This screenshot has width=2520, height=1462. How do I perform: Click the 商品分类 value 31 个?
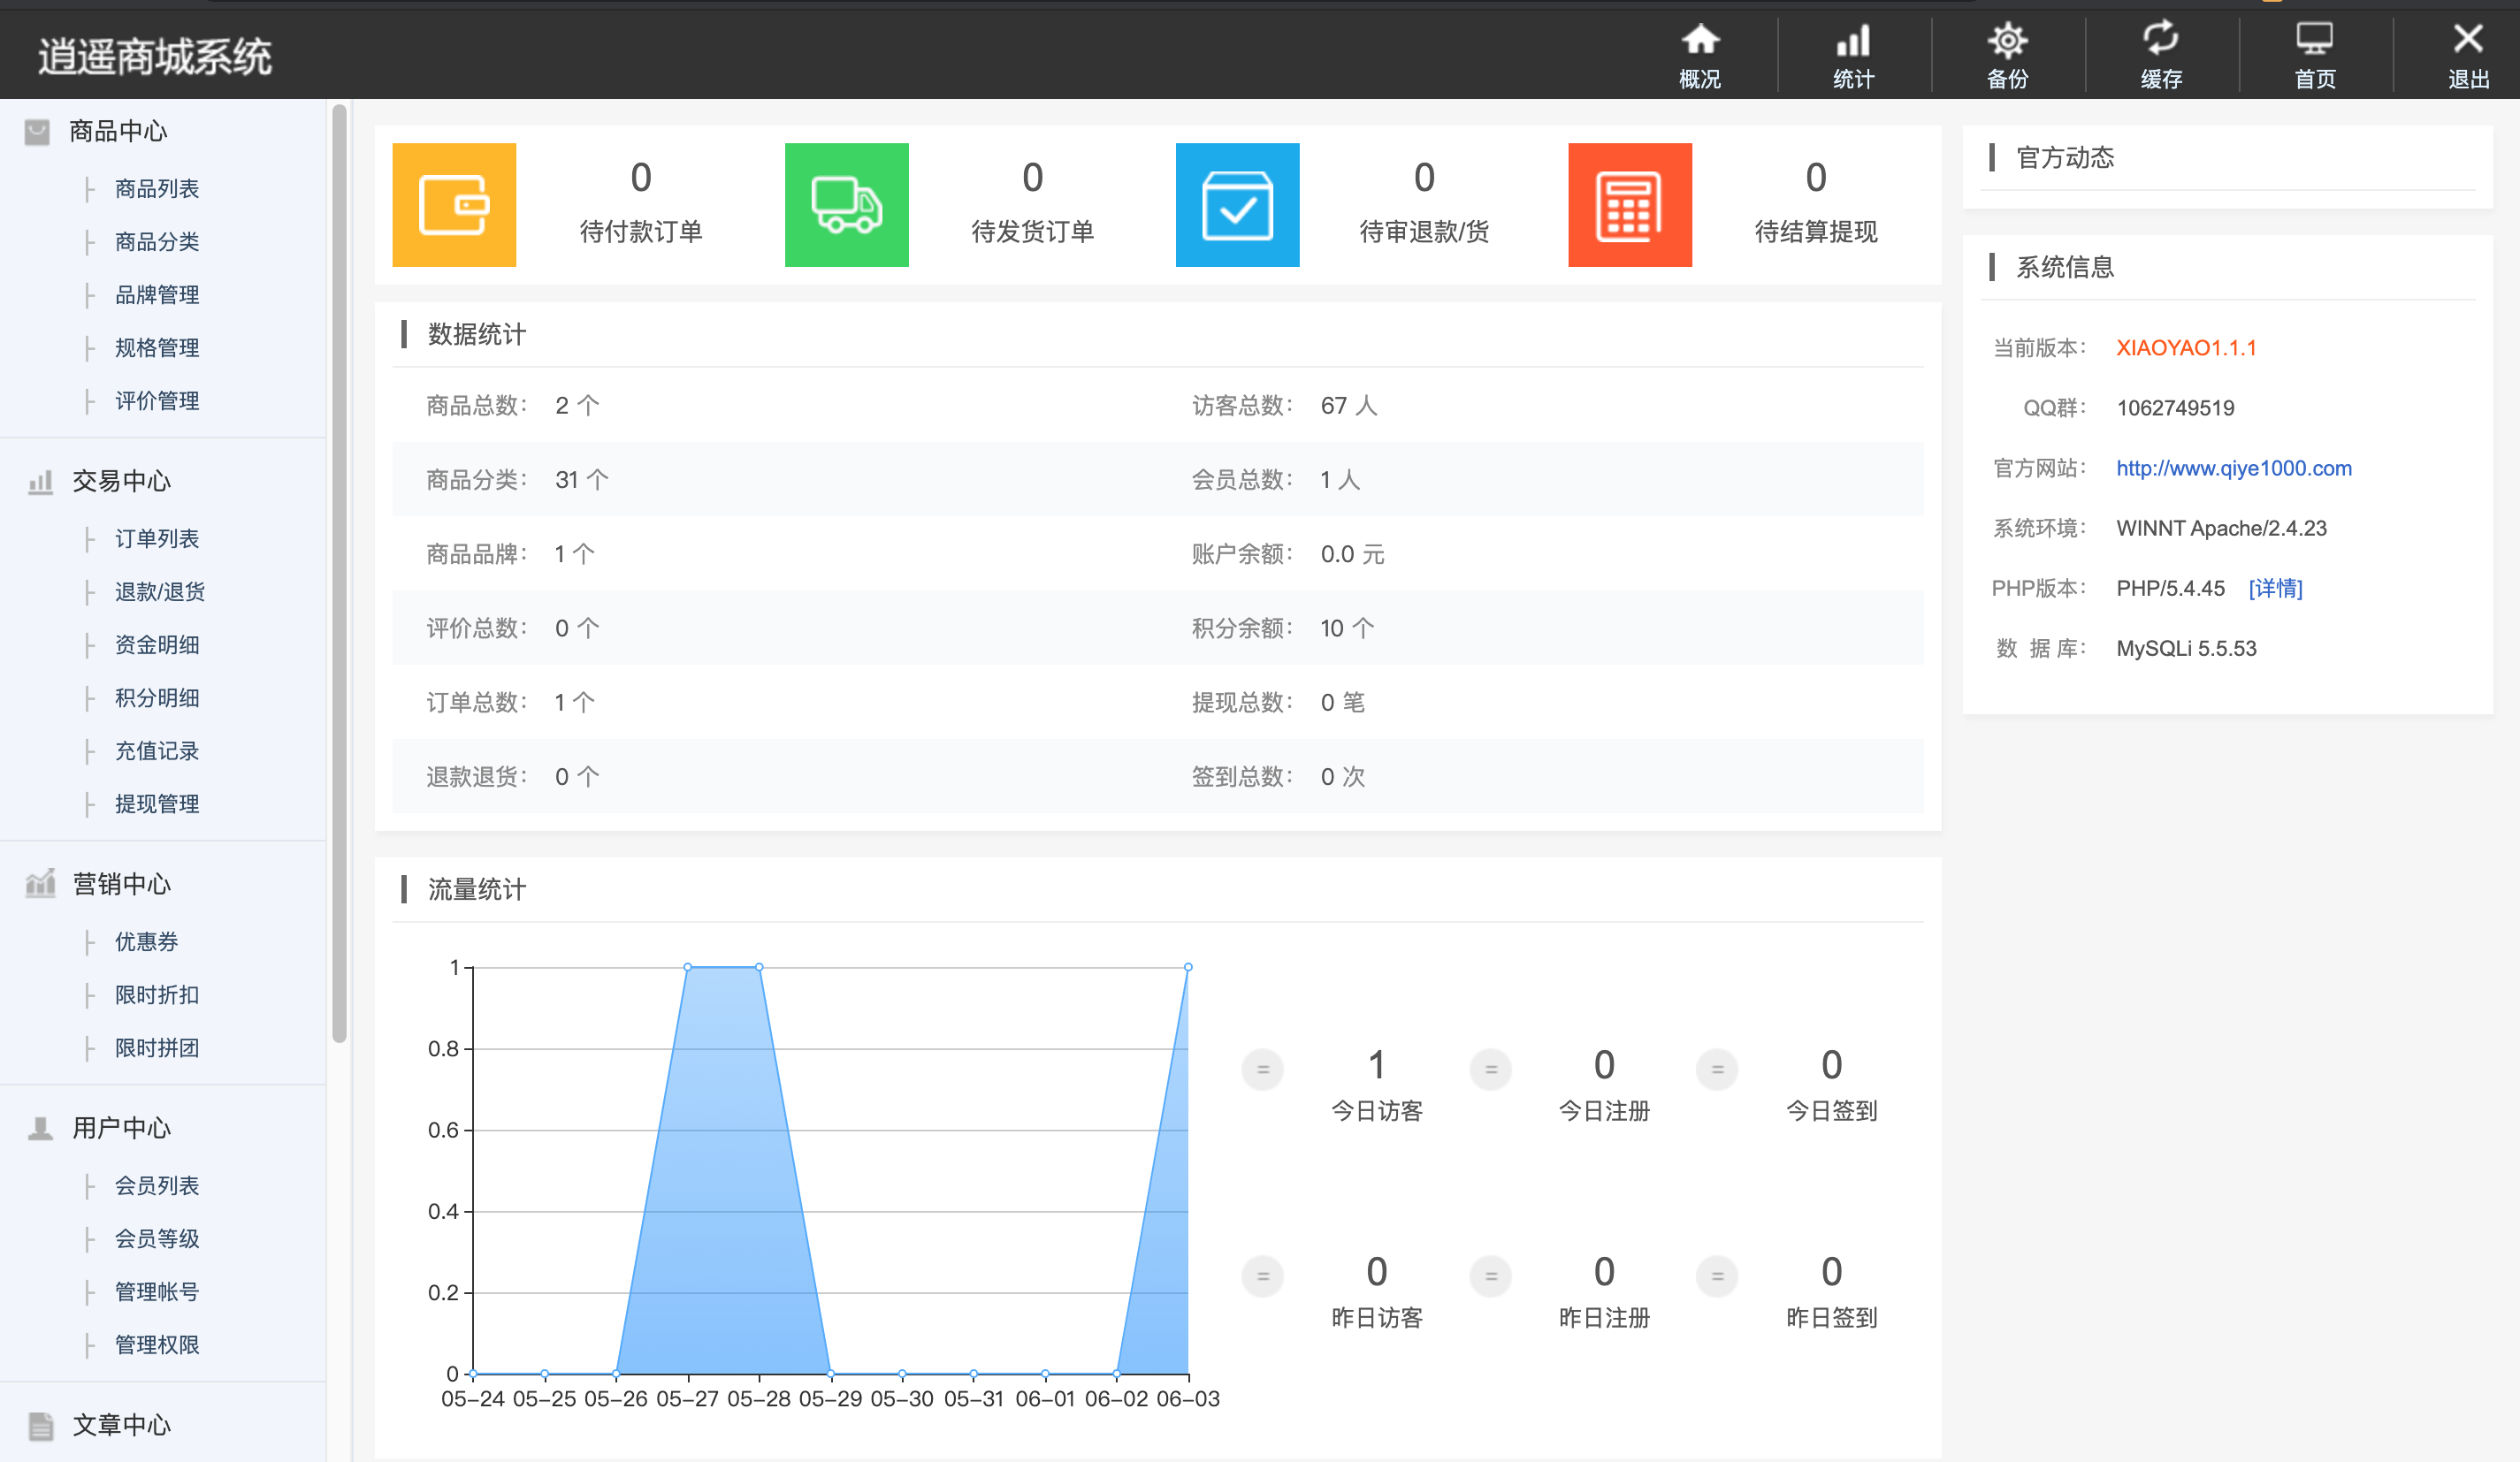click(581, 480)
